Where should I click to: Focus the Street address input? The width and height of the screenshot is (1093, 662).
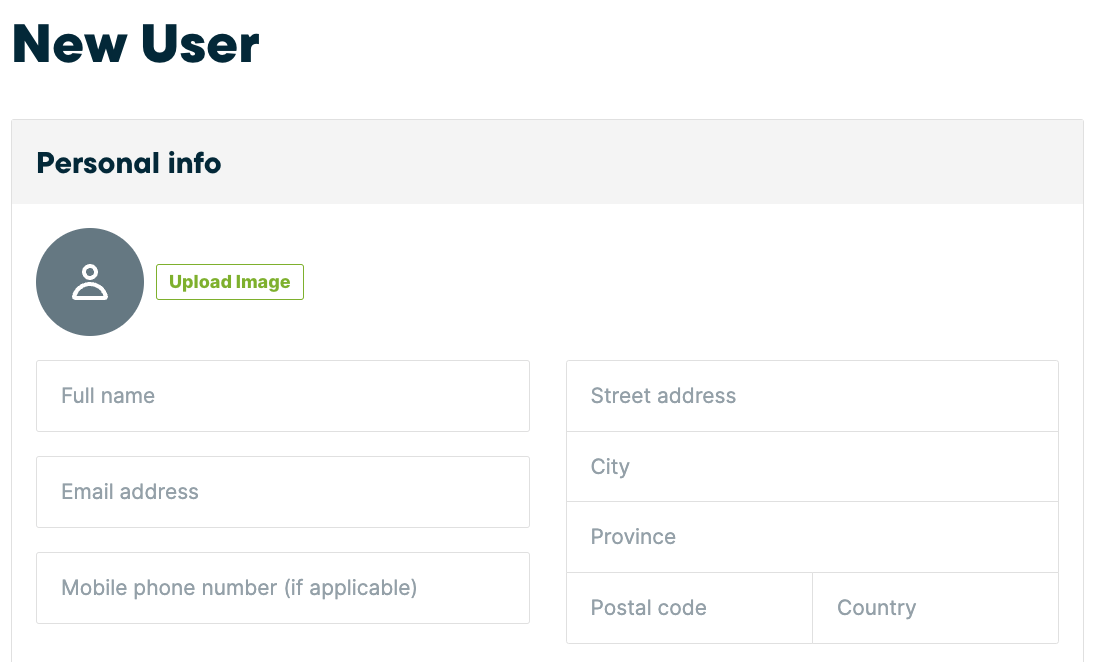point(812,396)
